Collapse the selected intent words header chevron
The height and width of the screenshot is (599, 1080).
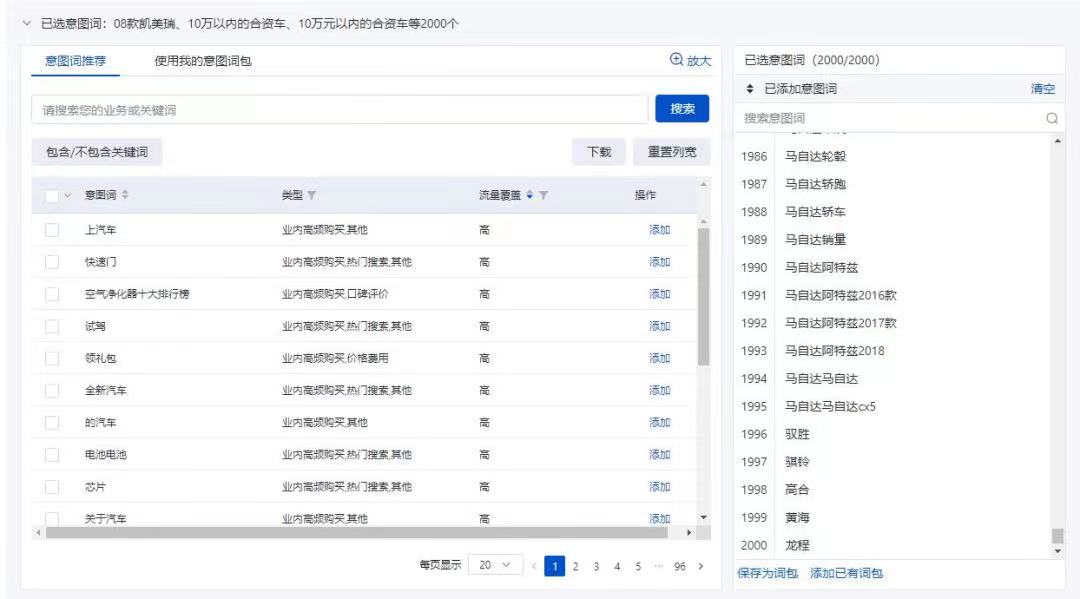coord(26,23)
